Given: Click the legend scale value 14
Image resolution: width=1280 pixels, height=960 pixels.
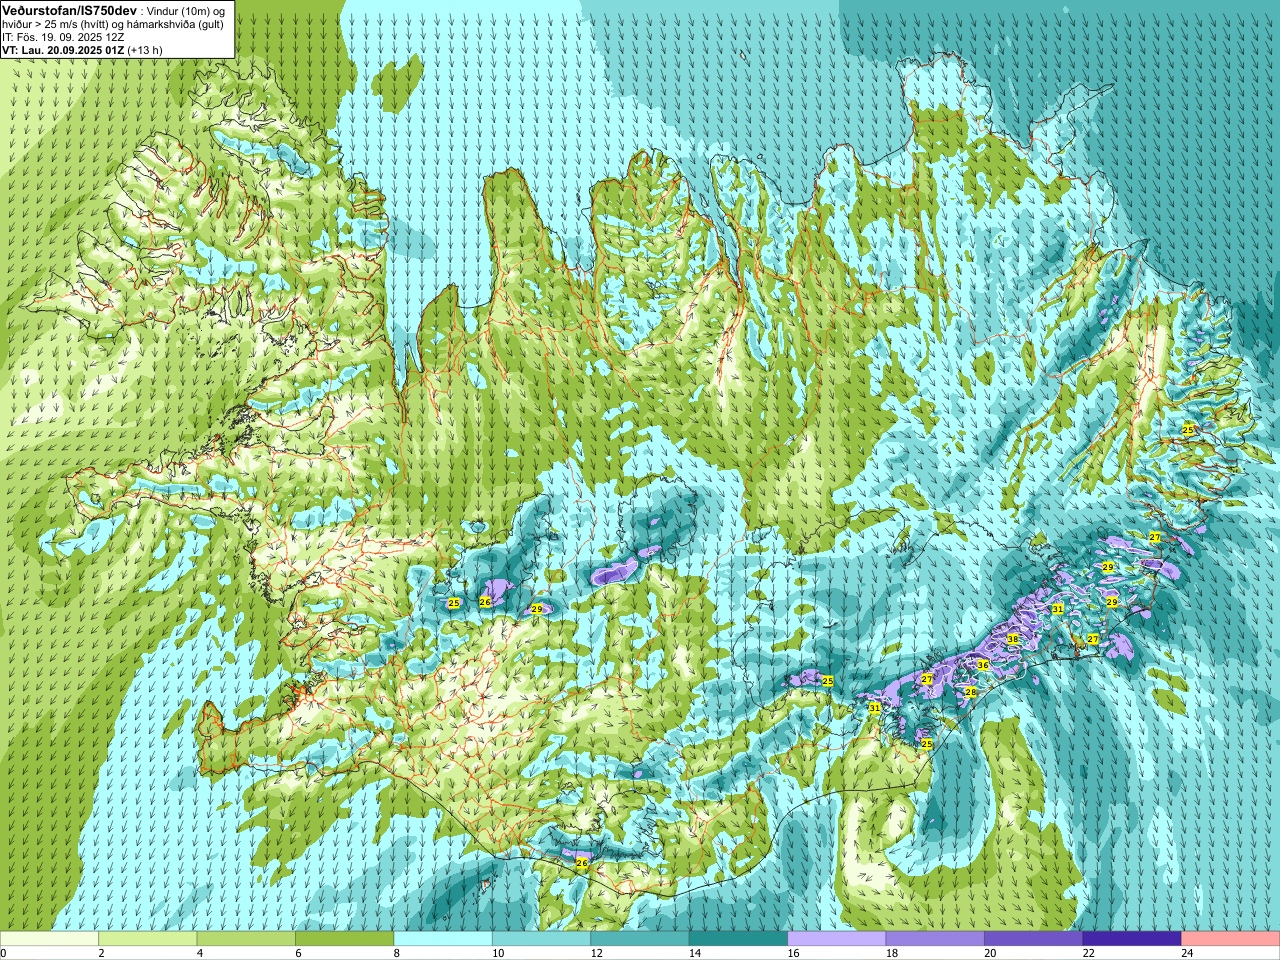Looking at the screenshot, I should click(x=694, y=953).
